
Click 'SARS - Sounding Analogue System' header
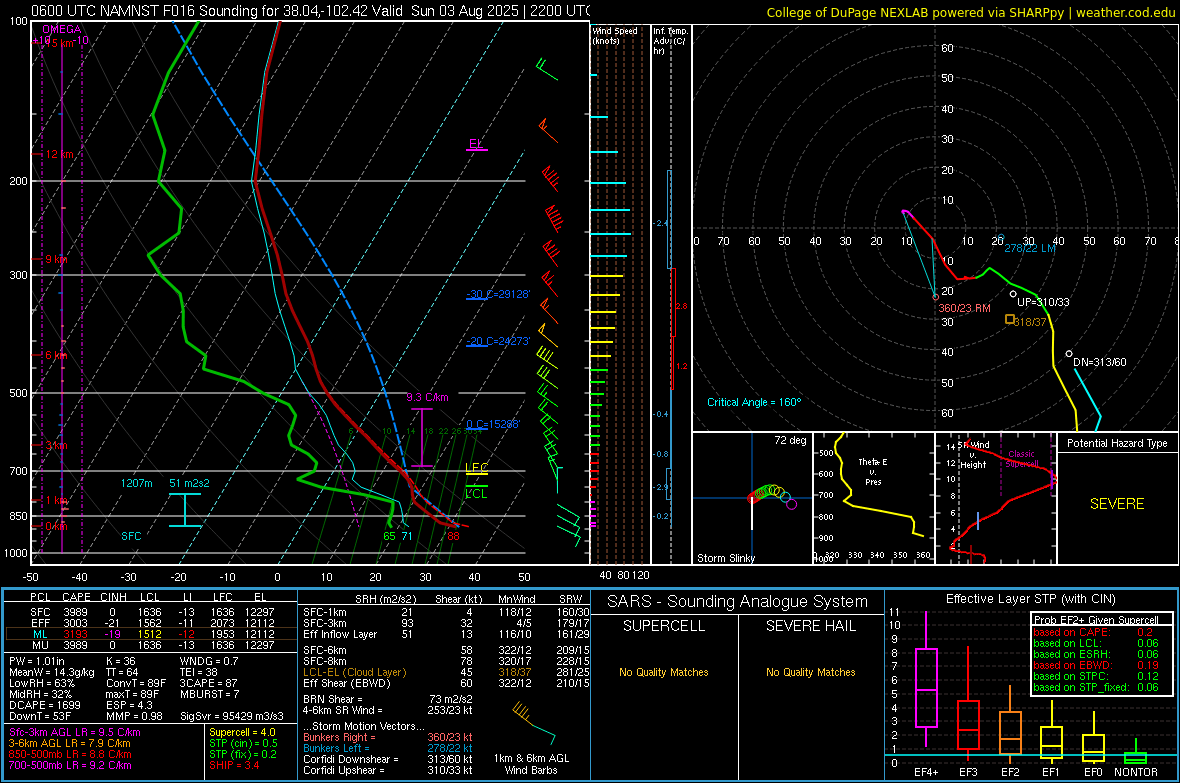pyautogui.click(x=738, y=602)
